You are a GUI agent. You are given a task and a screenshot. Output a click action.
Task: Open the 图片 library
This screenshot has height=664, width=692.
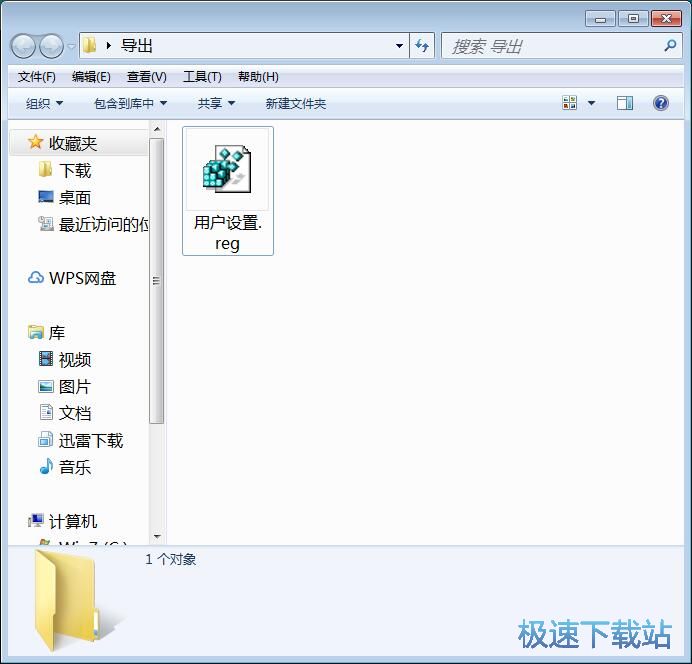coord(75,387)
